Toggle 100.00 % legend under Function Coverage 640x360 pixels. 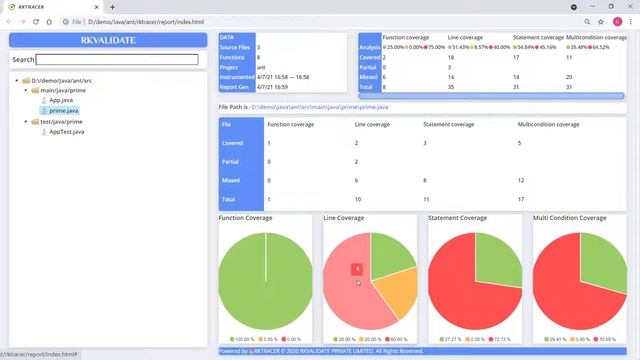pos(242,340)
